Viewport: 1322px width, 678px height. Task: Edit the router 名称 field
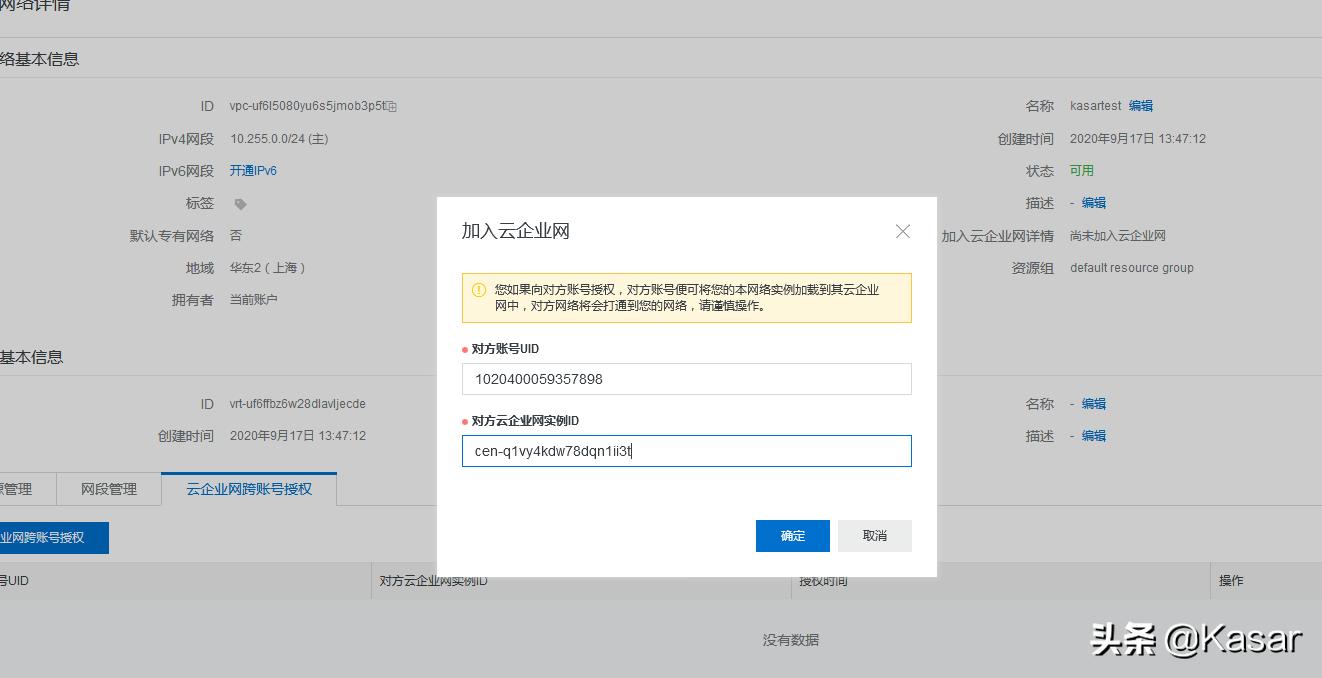[1093, 403]
